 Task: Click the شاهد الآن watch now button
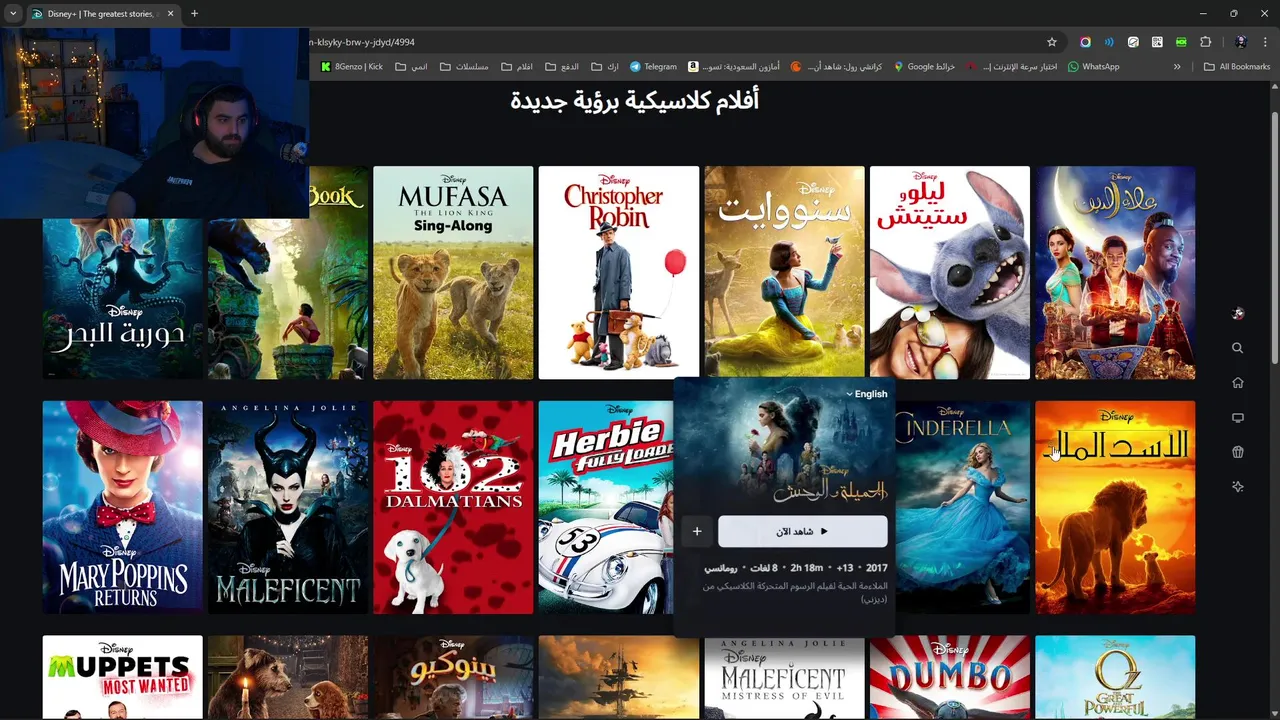click(x=802, y=531)
